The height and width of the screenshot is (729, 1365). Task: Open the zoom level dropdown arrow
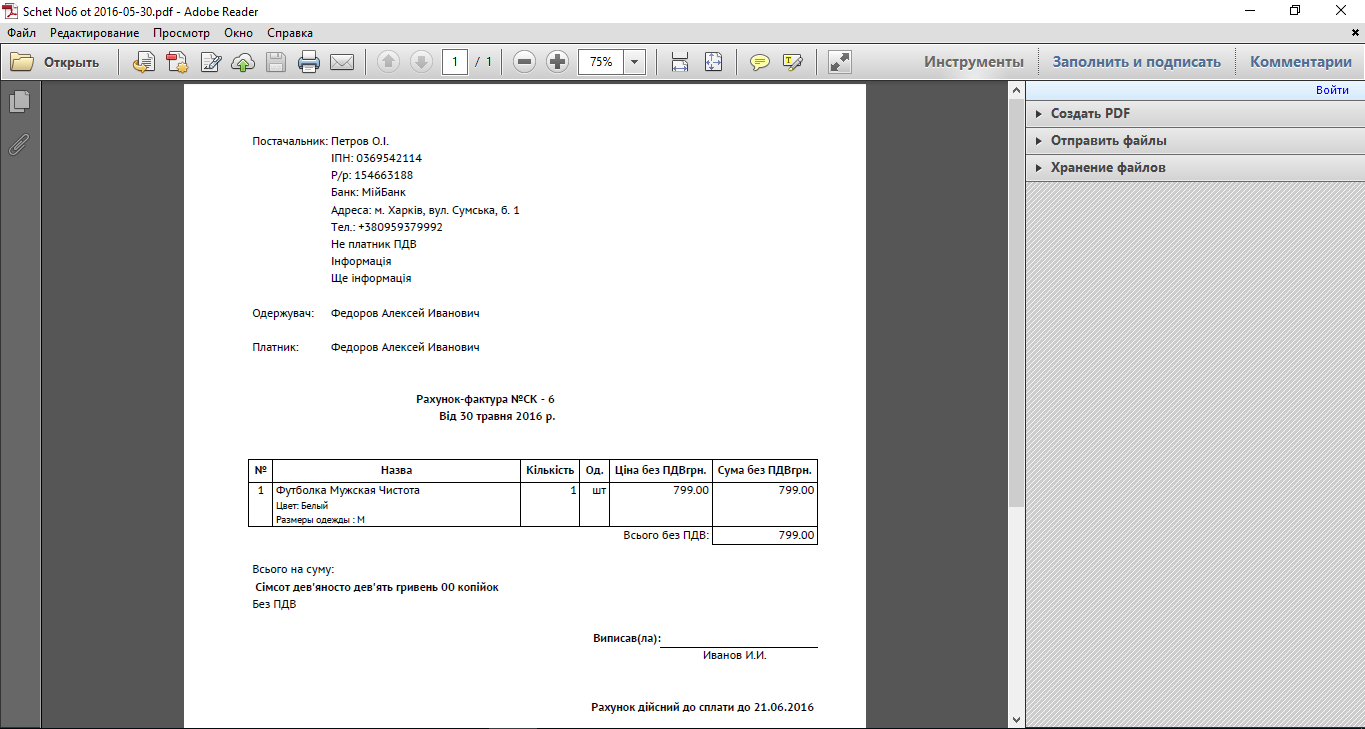coord(635,62)
